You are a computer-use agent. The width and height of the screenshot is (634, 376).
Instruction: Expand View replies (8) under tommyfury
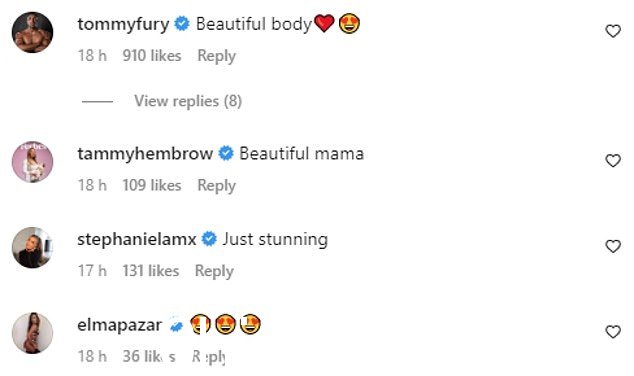[188, 101]
